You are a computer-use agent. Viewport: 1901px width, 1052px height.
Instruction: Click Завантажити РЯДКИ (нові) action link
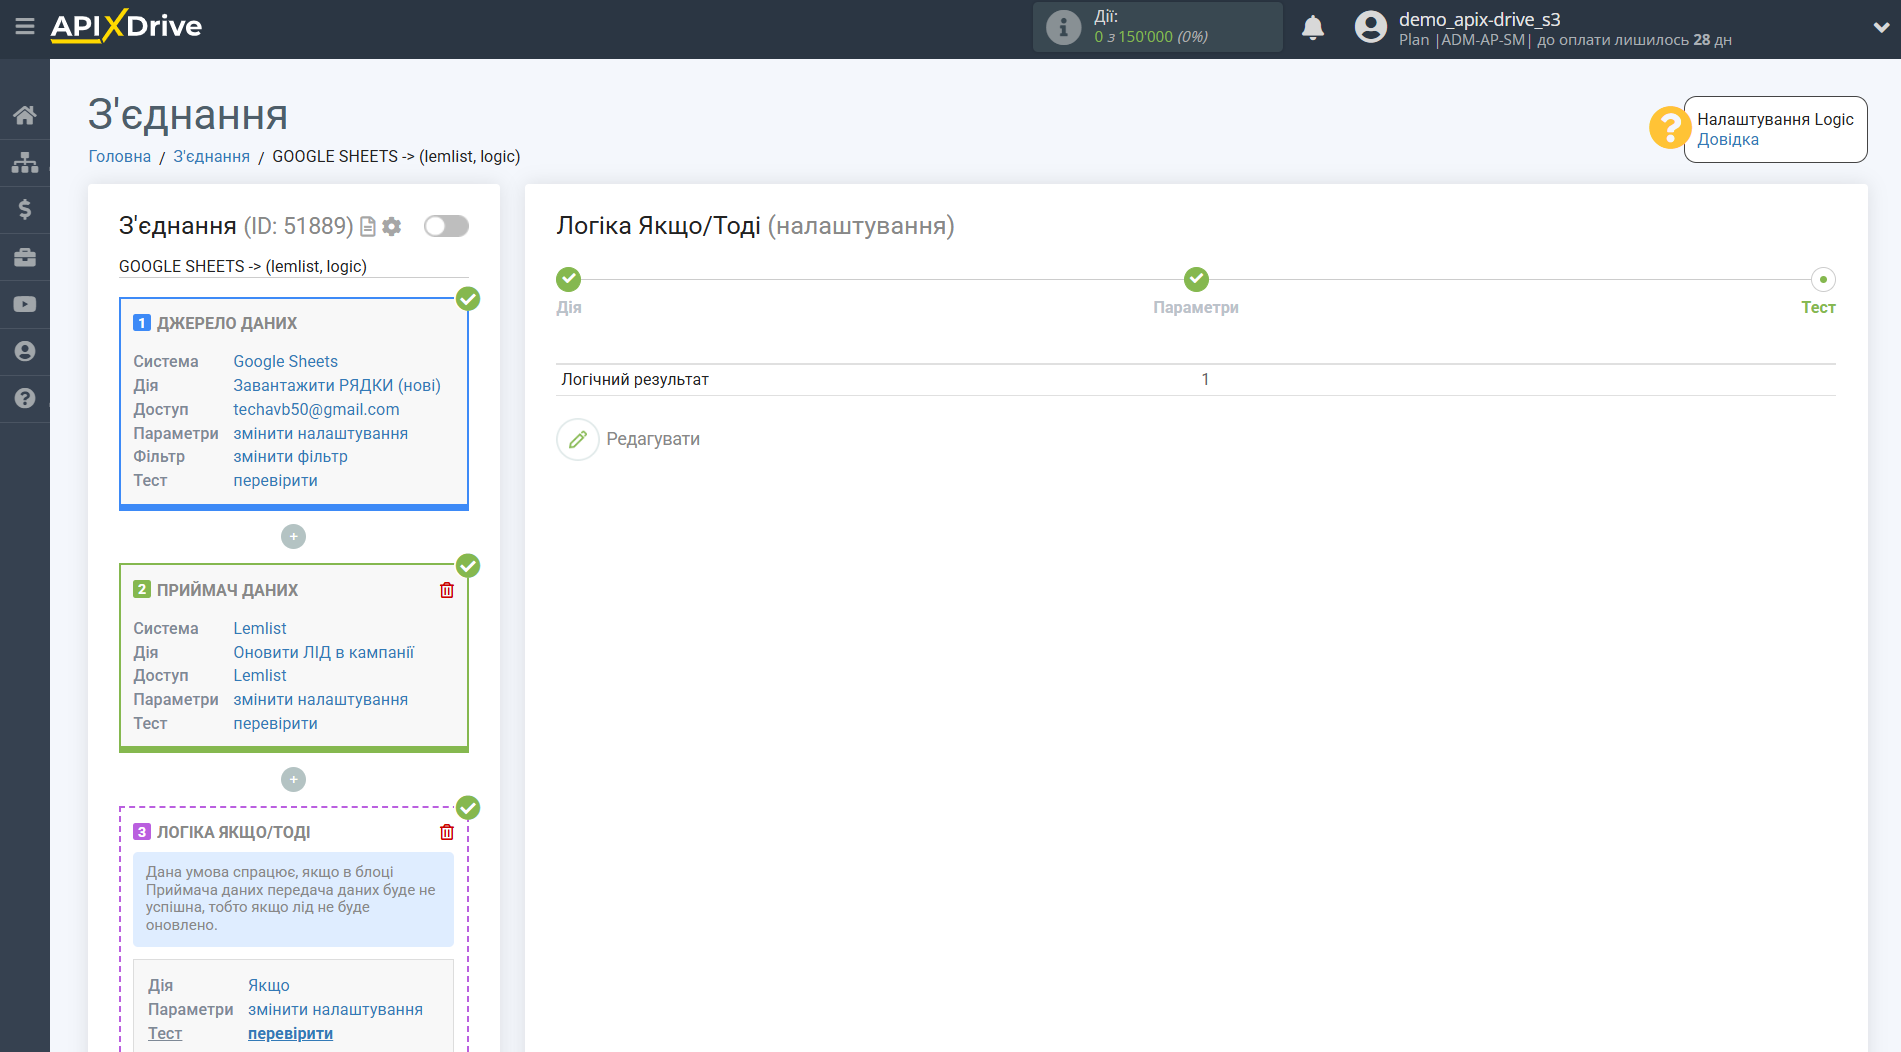(337, 386)
